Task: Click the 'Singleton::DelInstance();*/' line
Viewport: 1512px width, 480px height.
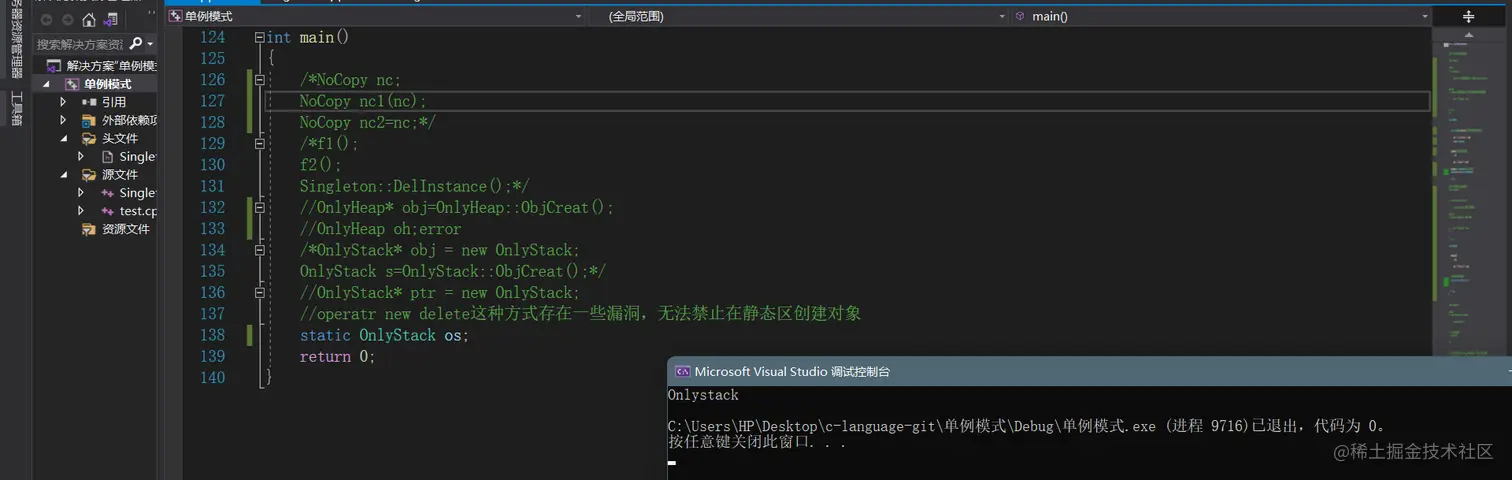Action: click(x=414, y=186)
